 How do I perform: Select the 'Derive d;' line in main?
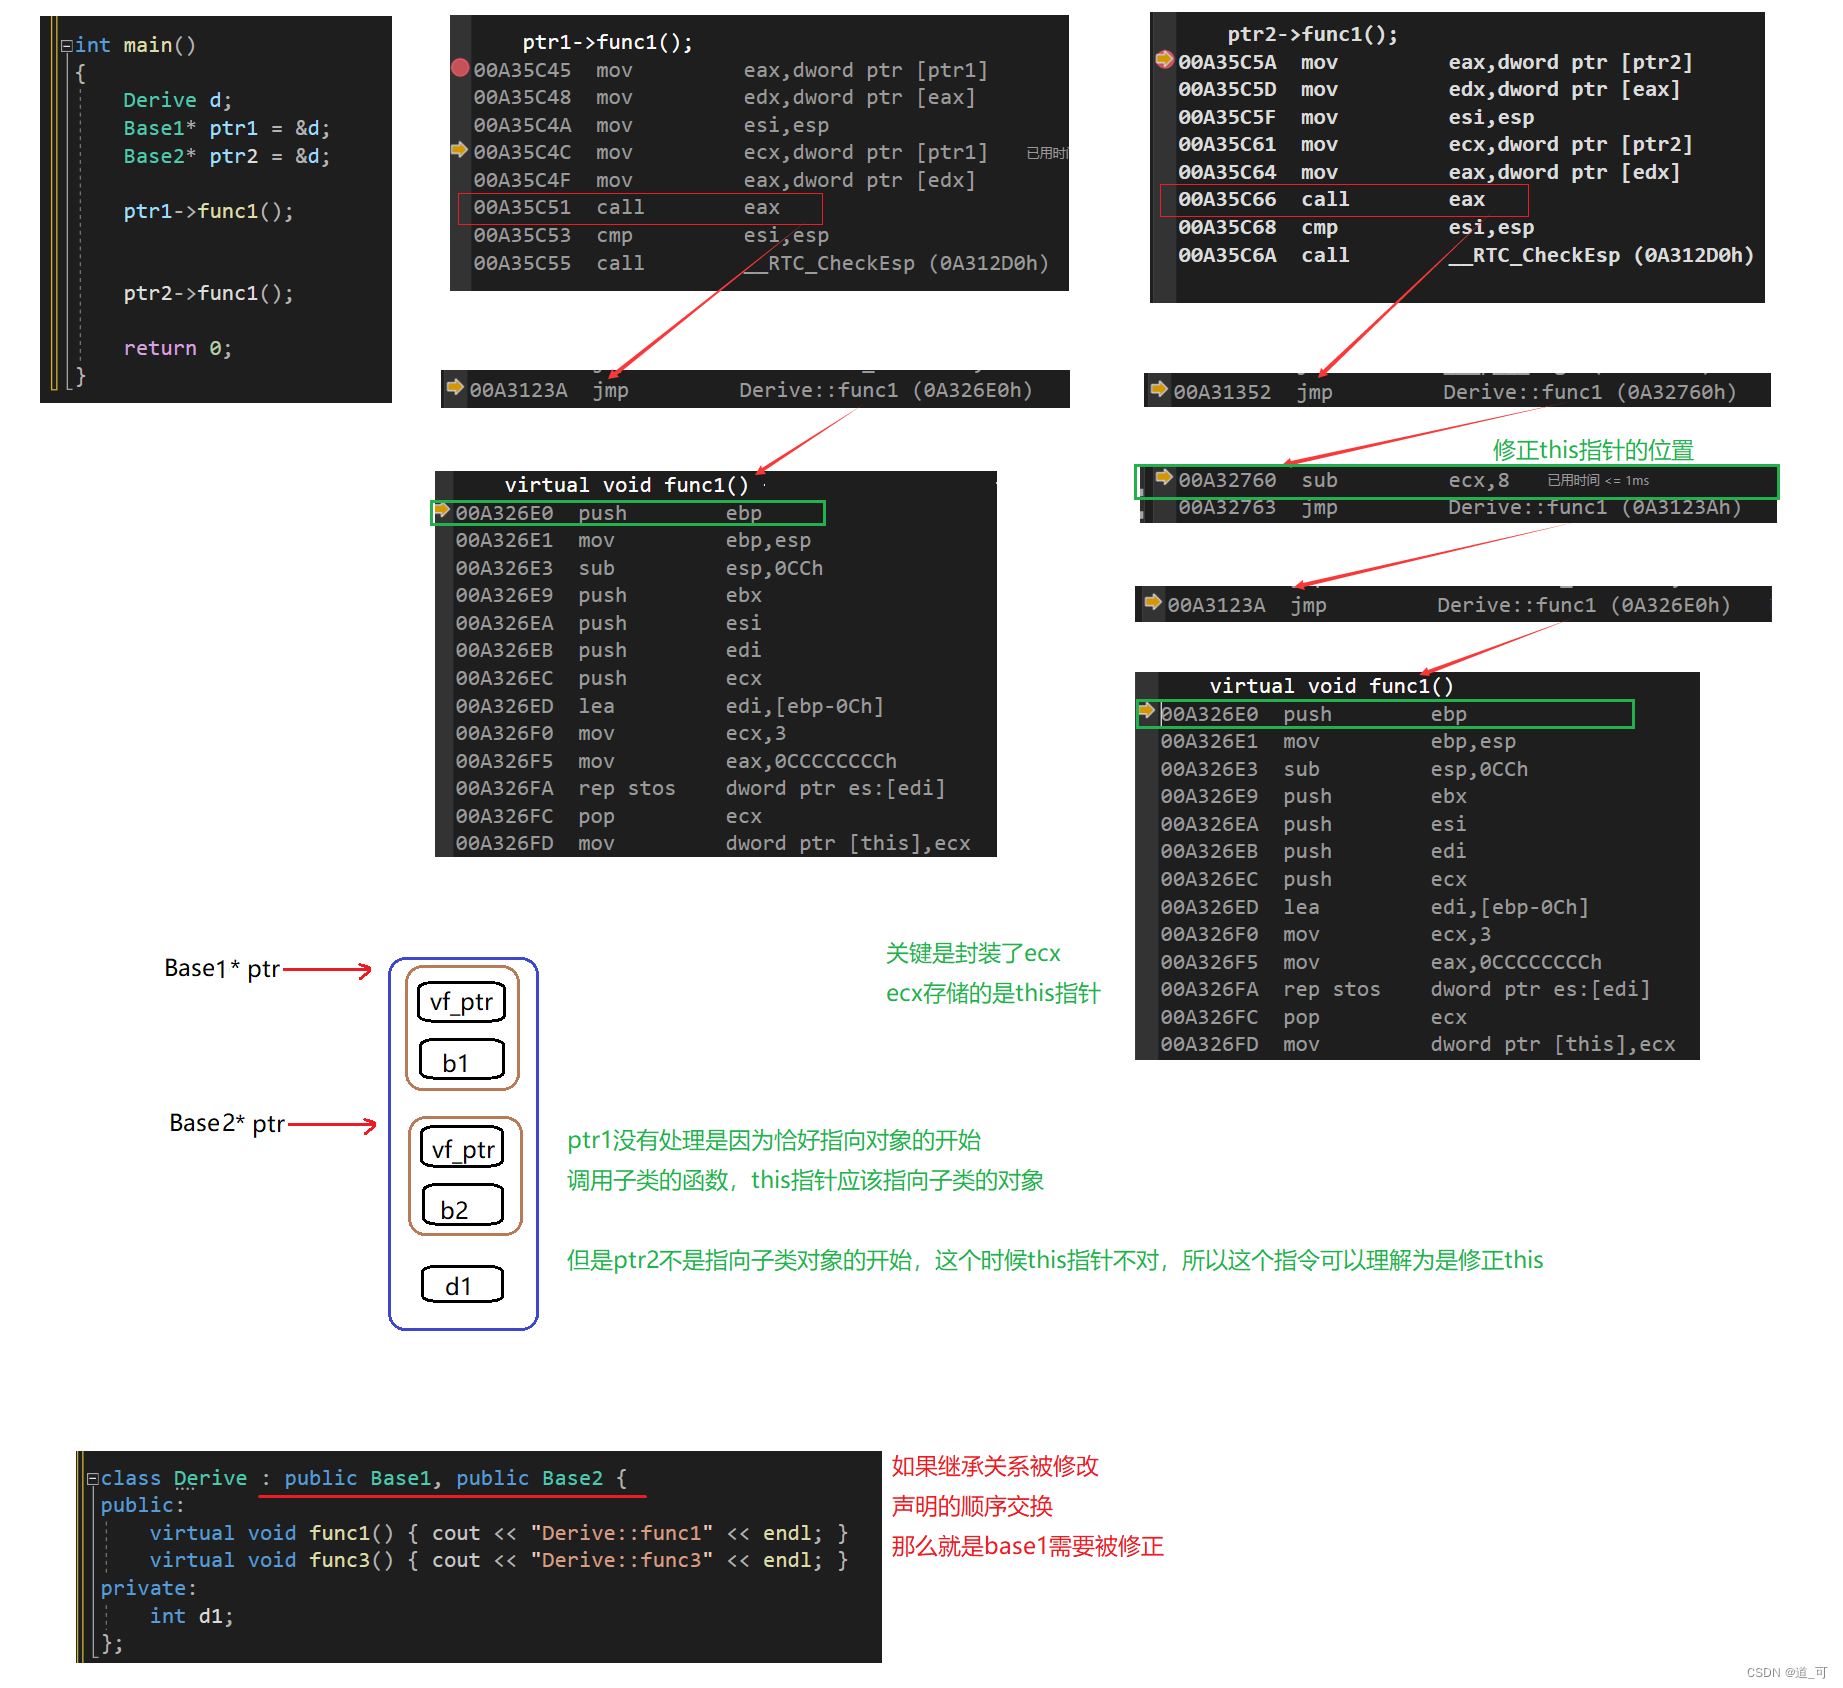click(x=177, y=100)
